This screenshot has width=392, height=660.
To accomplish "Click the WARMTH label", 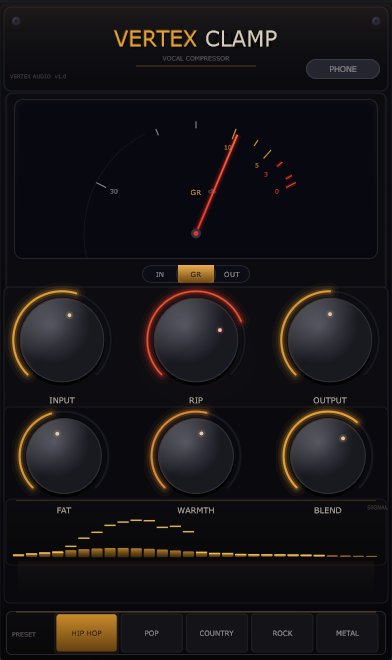I will pyautogui.click(x=196, y=510).
